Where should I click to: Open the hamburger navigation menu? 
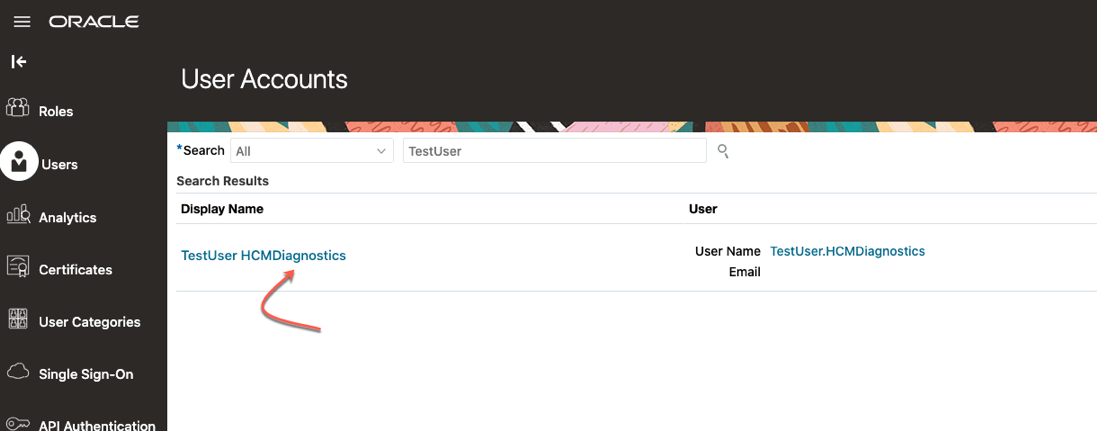[22, 22]
